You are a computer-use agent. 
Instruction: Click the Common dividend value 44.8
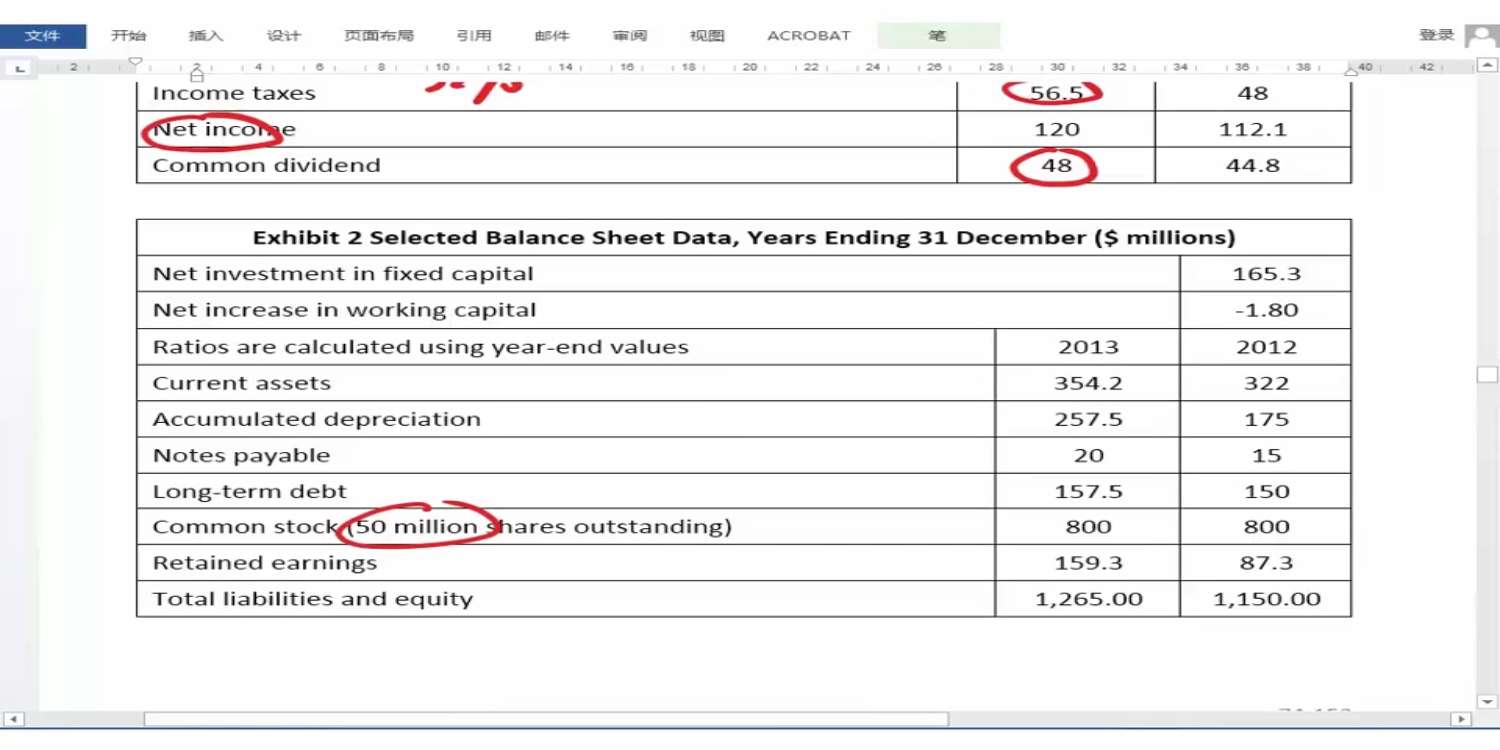click(x=1253, y=165)
